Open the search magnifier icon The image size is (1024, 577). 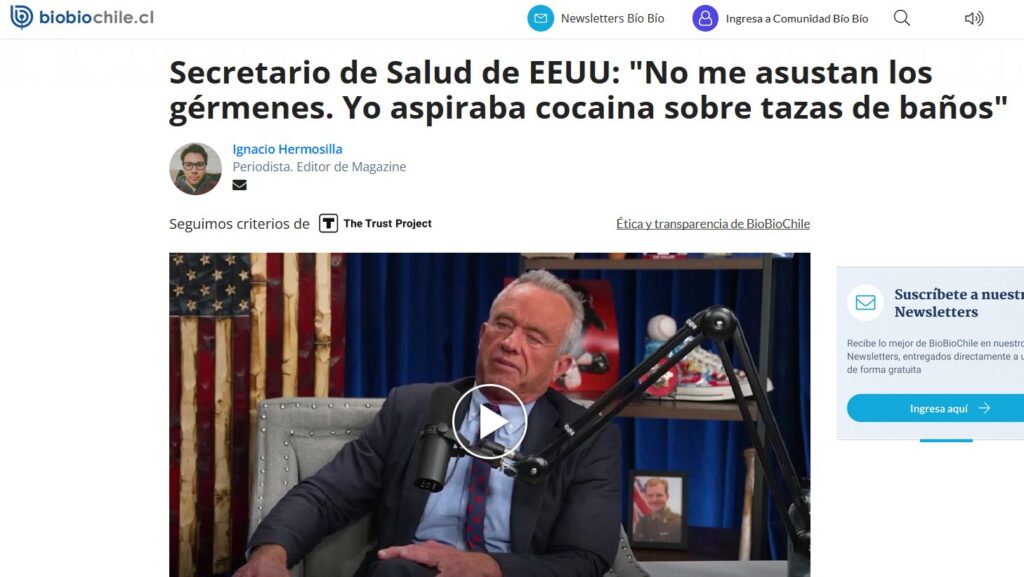[x=902, y=18]
